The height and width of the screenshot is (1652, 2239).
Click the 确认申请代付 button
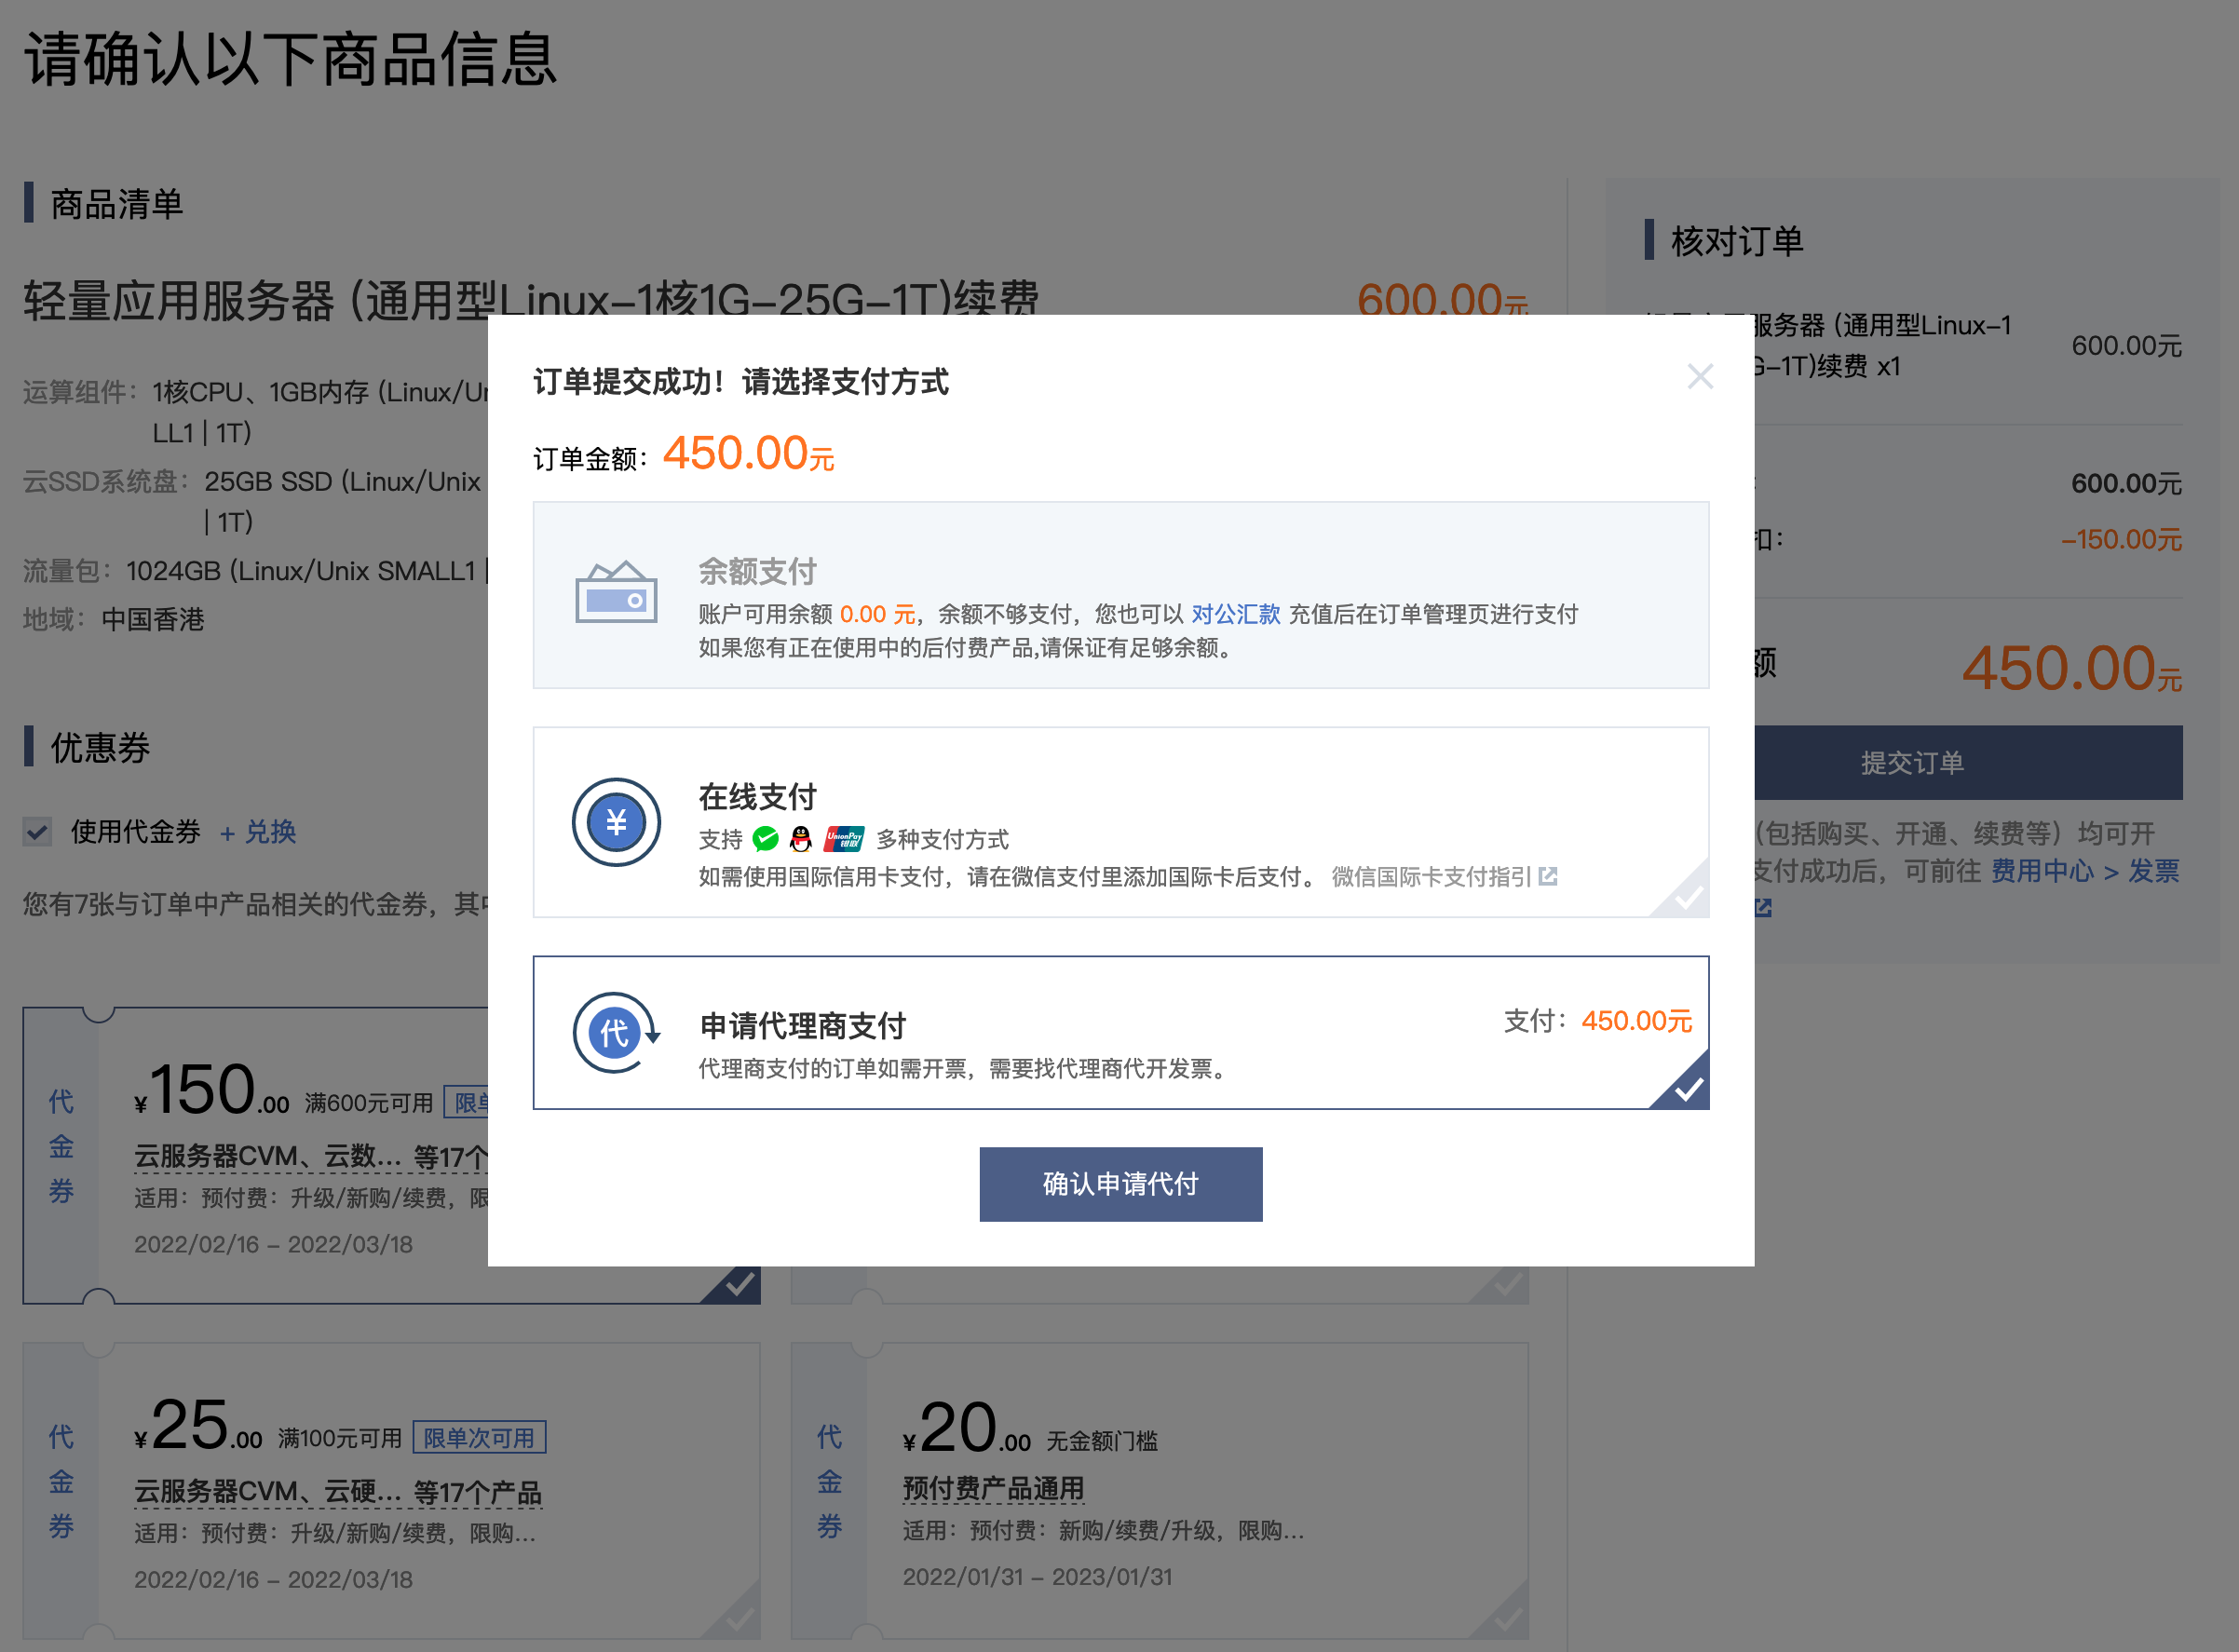coord(1120,1184)
